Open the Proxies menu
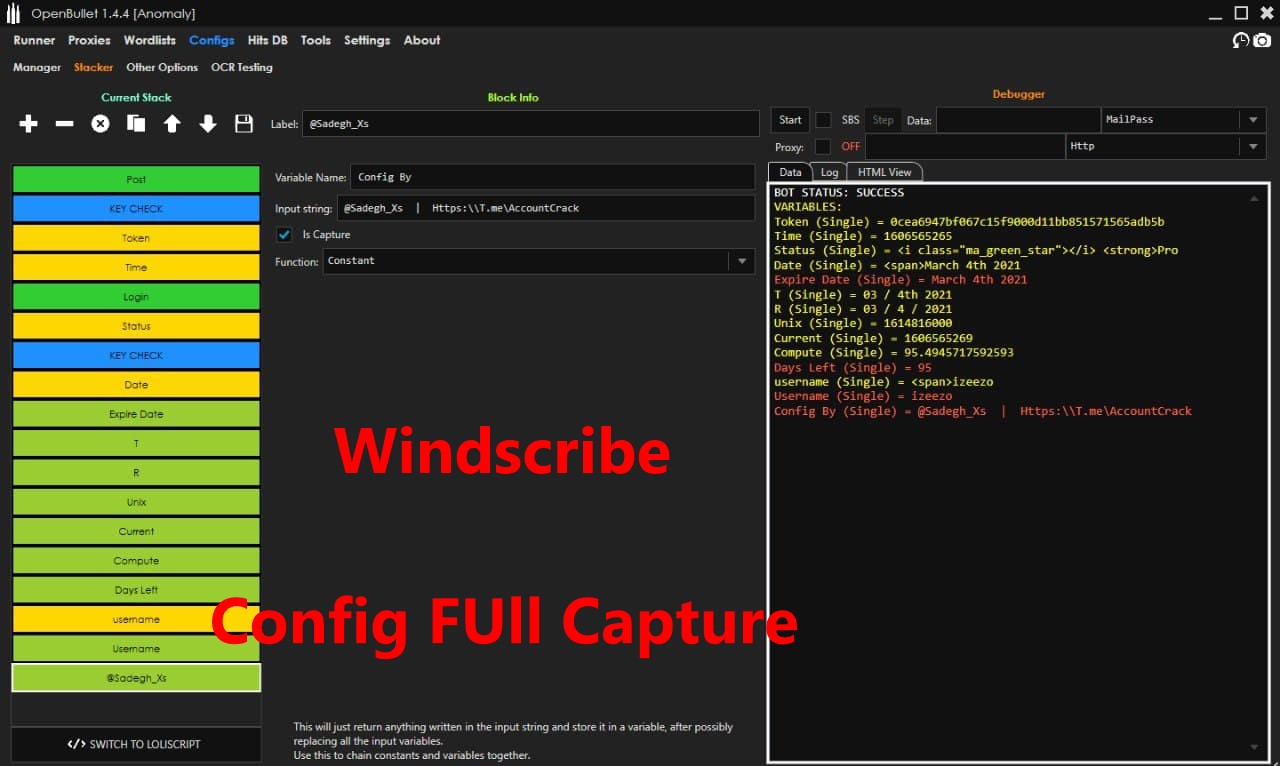The image size is (1280, 766). click(89, 40)
